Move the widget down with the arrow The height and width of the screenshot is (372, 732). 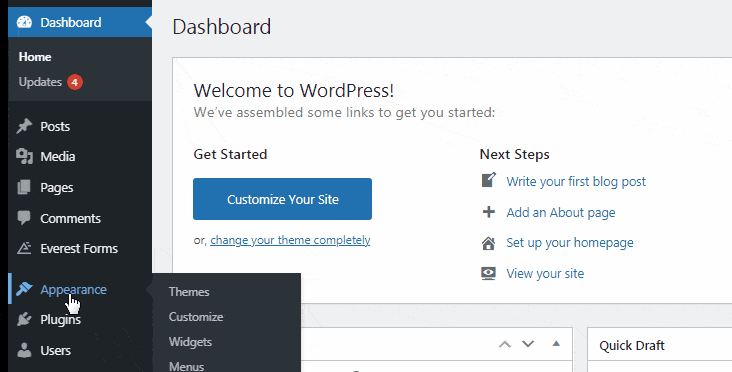pyautogui.click(x=528, y=344)
